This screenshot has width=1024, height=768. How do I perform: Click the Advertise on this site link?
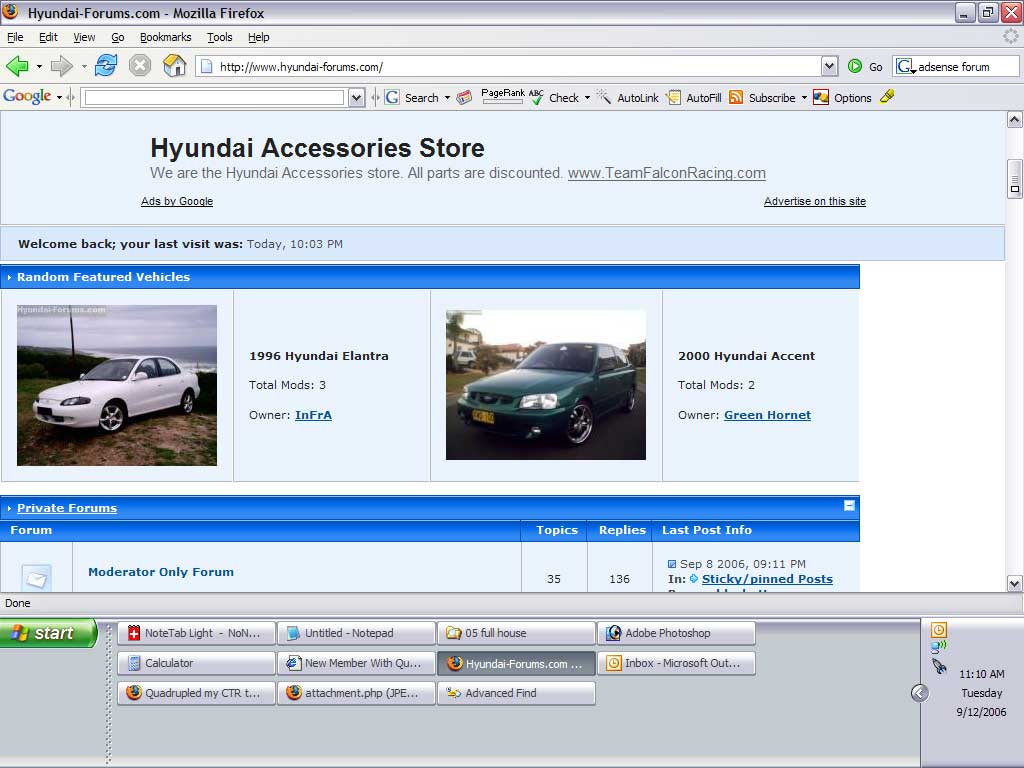click(x=815, y=201)
